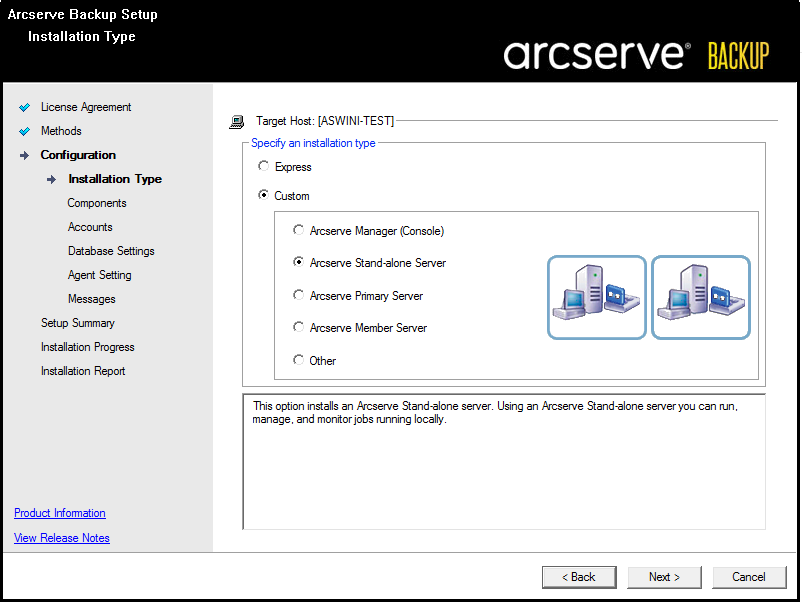Viewport: 802px width, 604px height.
Task: Click the Target Host computer icon
Action: click(x=237, y=122)
